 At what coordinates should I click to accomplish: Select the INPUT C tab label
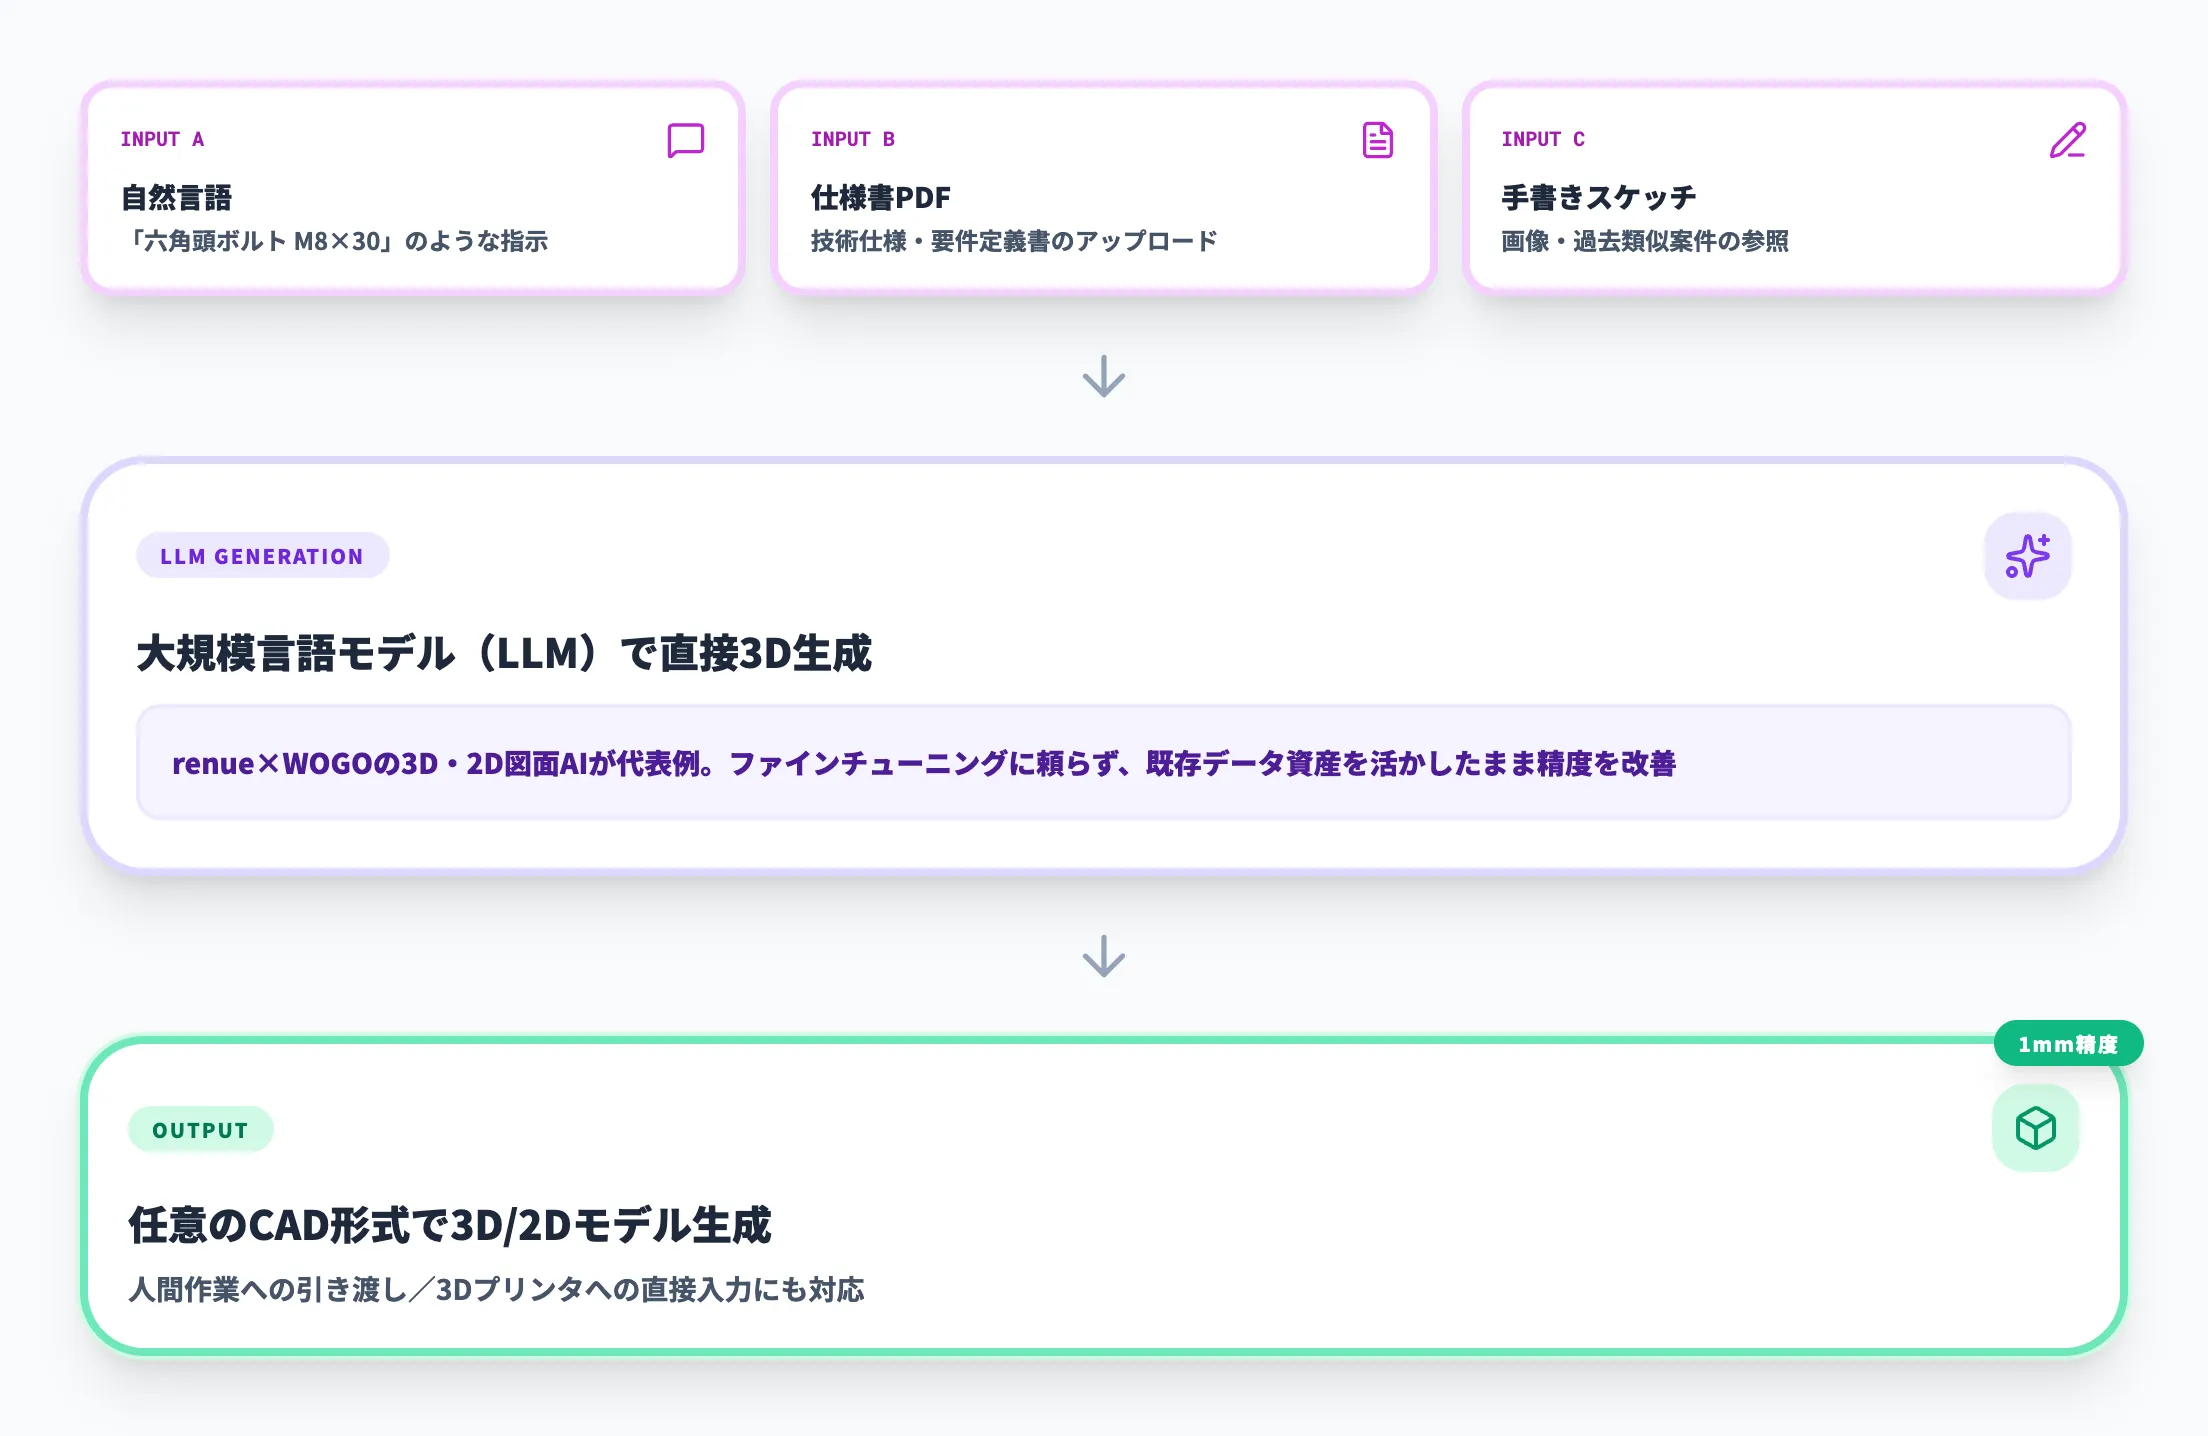point(1543,139)
